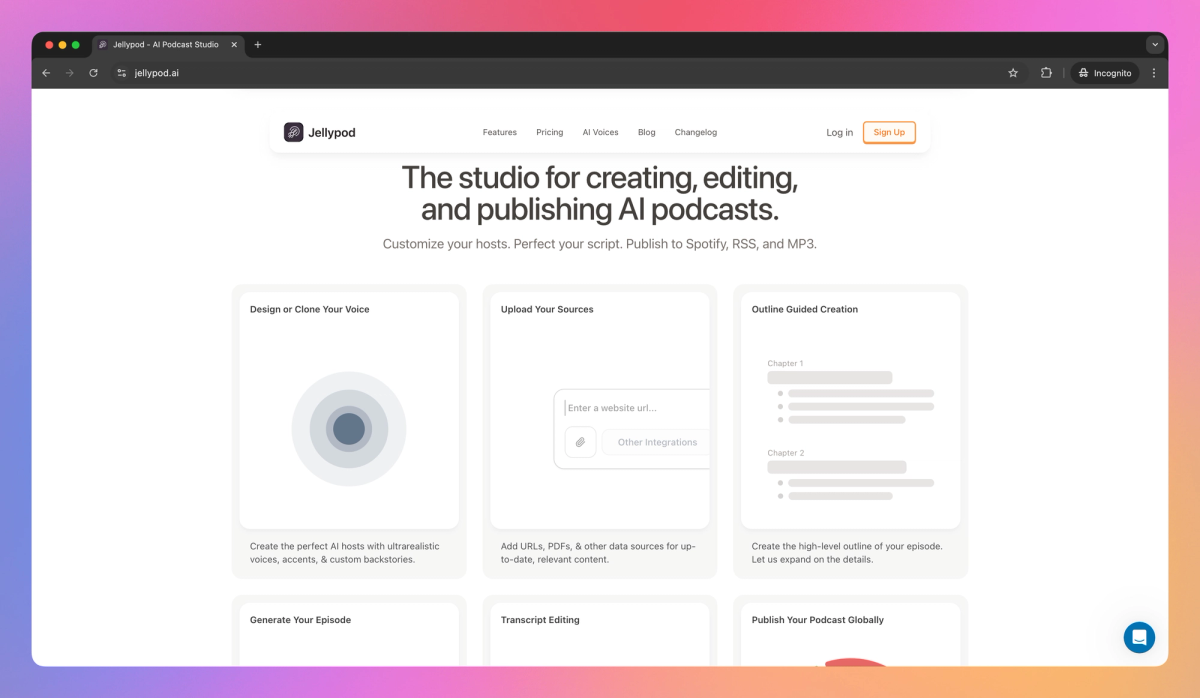The height and width of the screenshot is (698, 1200).
Task: Open the Changelog nav link
Action: click(696, 132)
